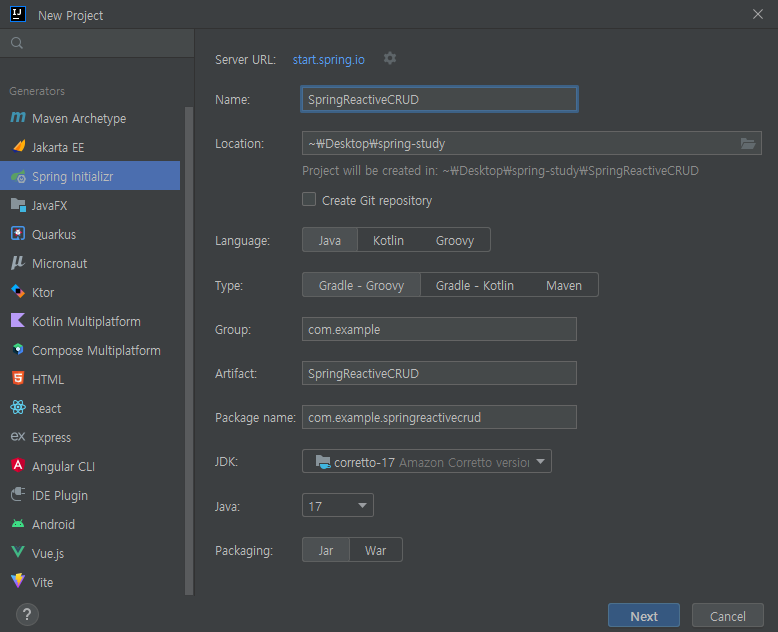Click the Spring Initializr leaf icon

pyautogui.click(x=18, y=176)
